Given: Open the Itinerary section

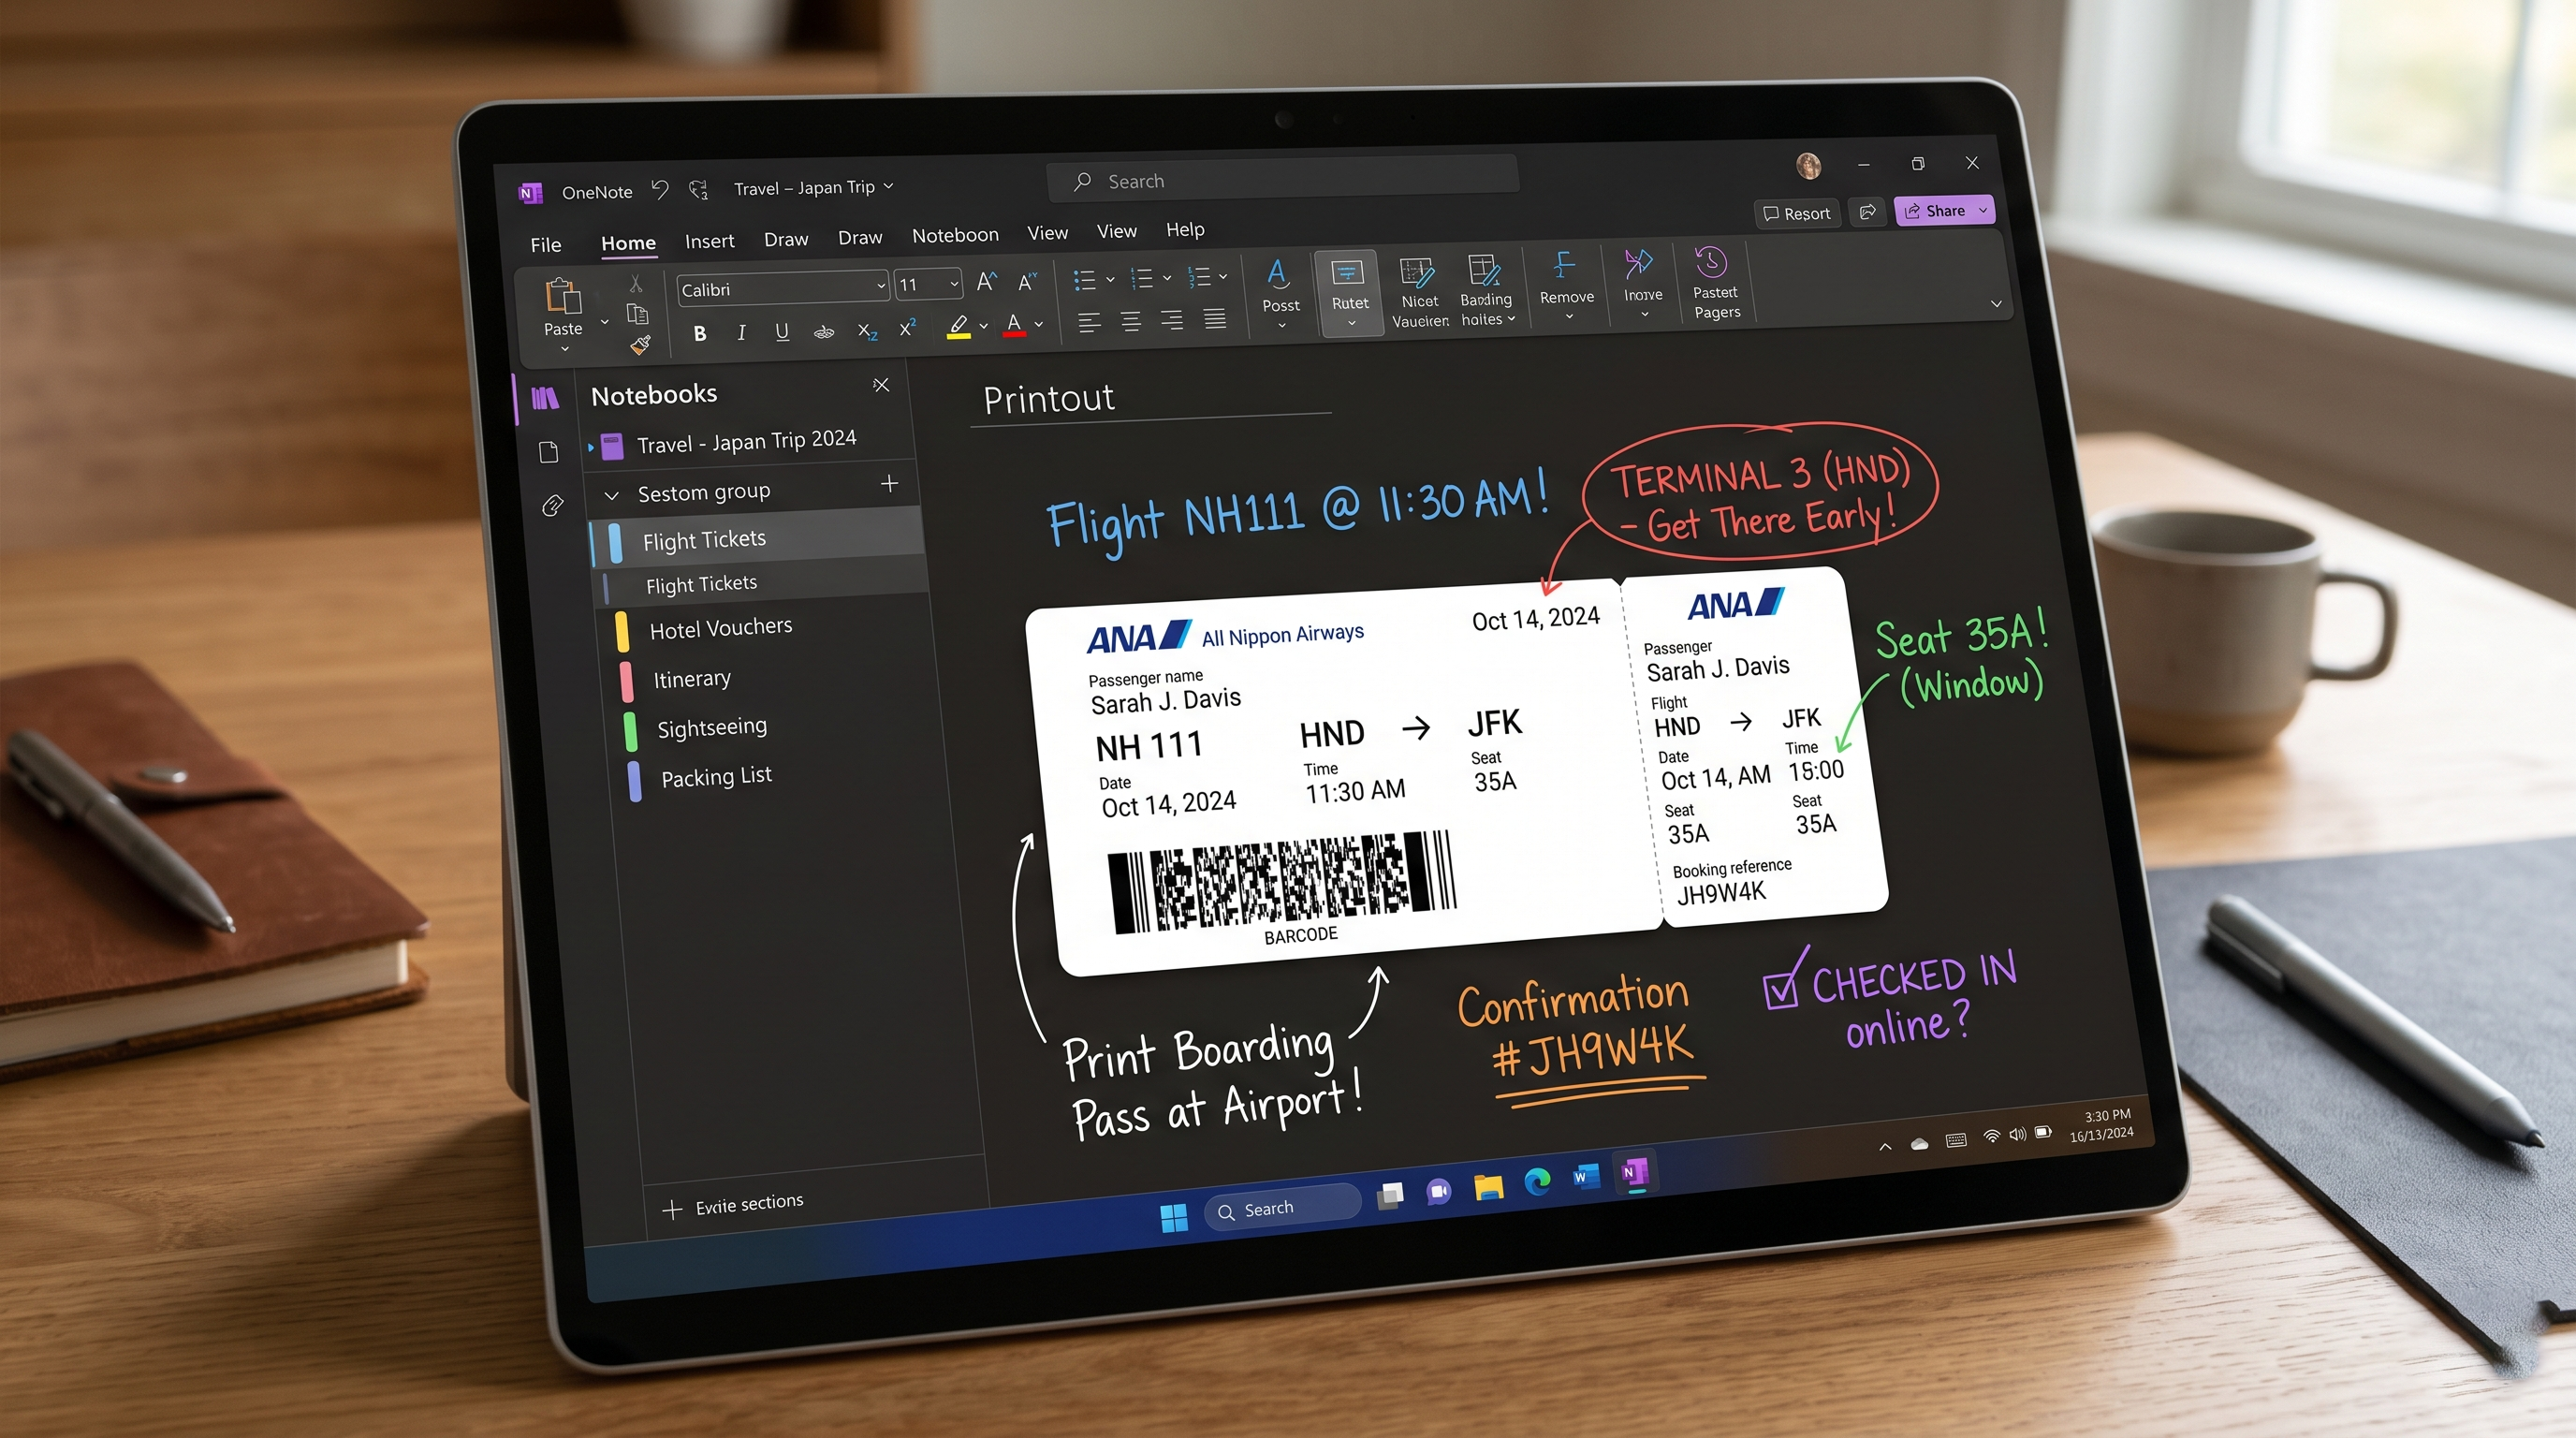Looking at the screenshot, I should pyautogui.click(x=692, y=679).
